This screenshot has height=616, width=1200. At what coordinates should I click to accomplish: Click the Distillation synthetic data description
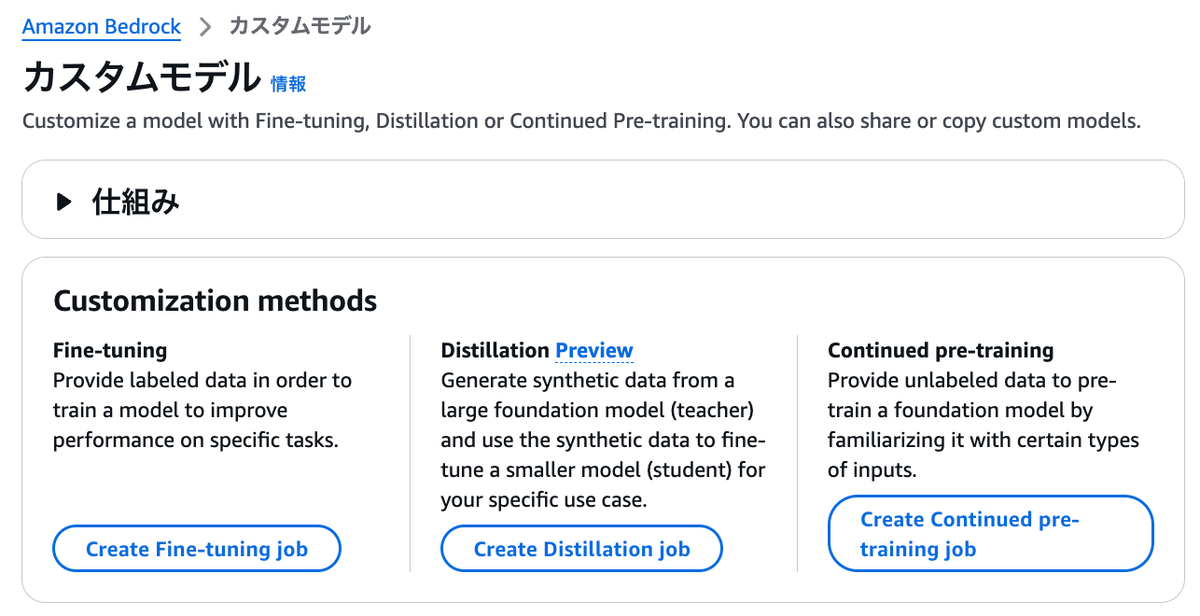pyautogui.click(x=602, y=440)
